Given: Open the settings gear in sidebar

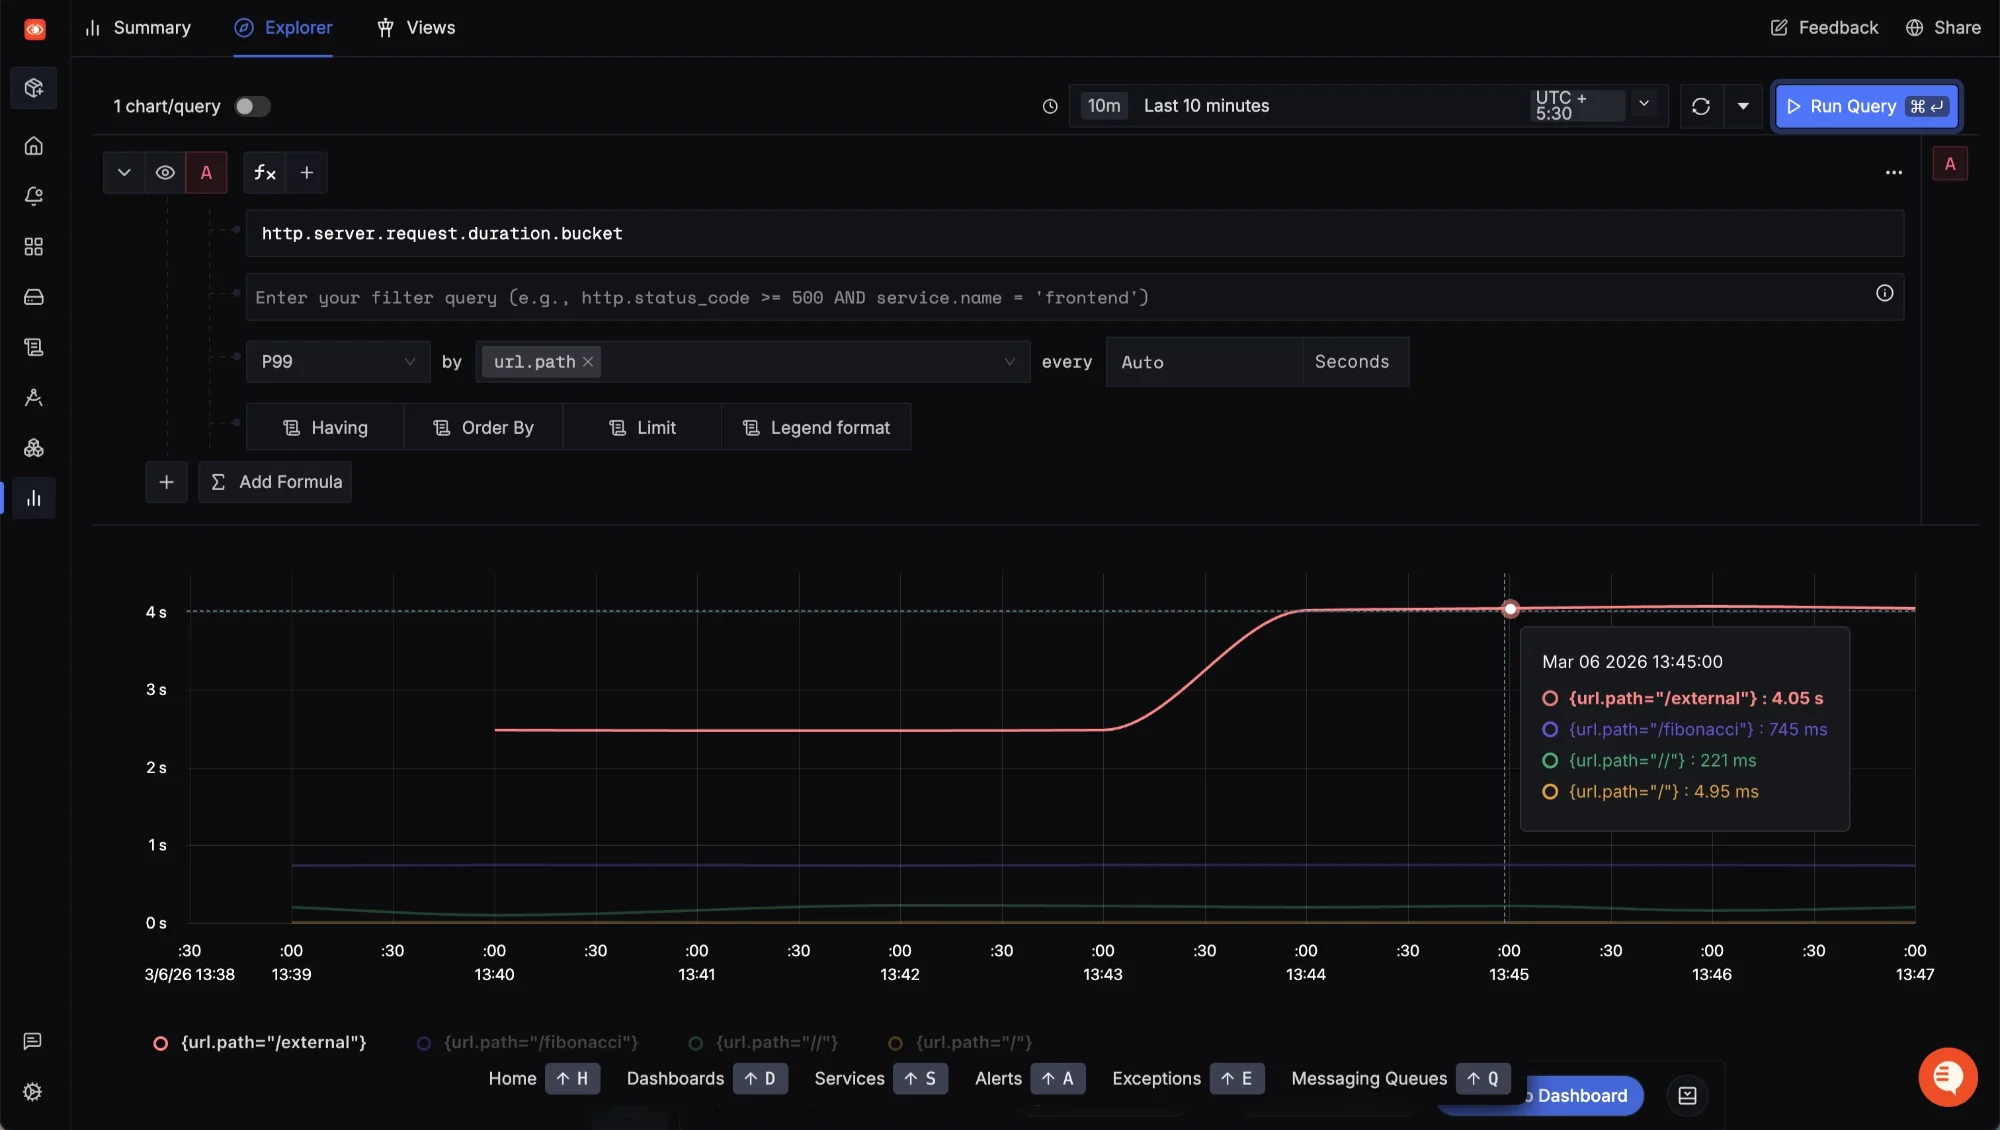Looking at the screenshot, I should click(x=33, y=1092).
